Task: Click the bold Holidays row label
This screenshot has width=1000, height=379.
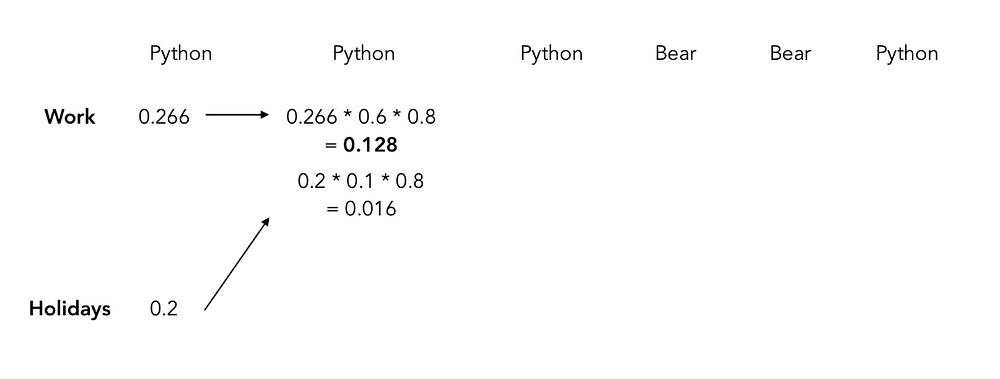Action: pos(70,309)
